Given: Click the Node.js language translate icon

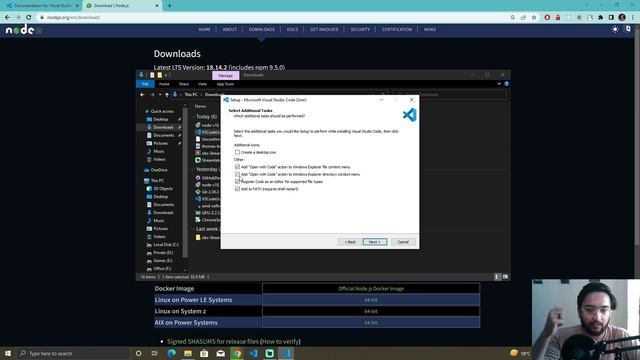Looking at the screenshot, I should (x=628, y=29).
